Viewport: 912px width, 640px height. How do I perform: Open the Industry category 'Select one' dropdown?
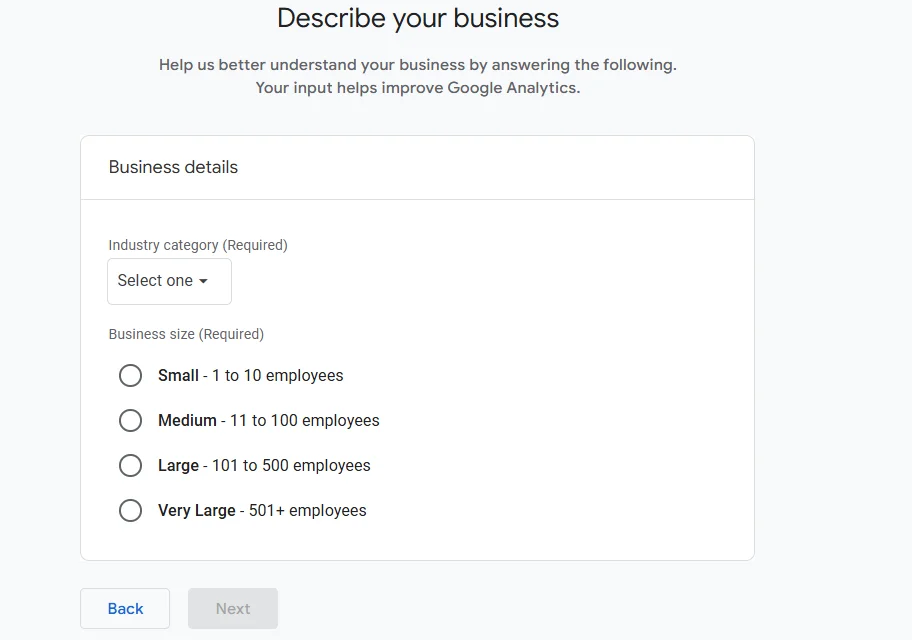click(168, 281)
